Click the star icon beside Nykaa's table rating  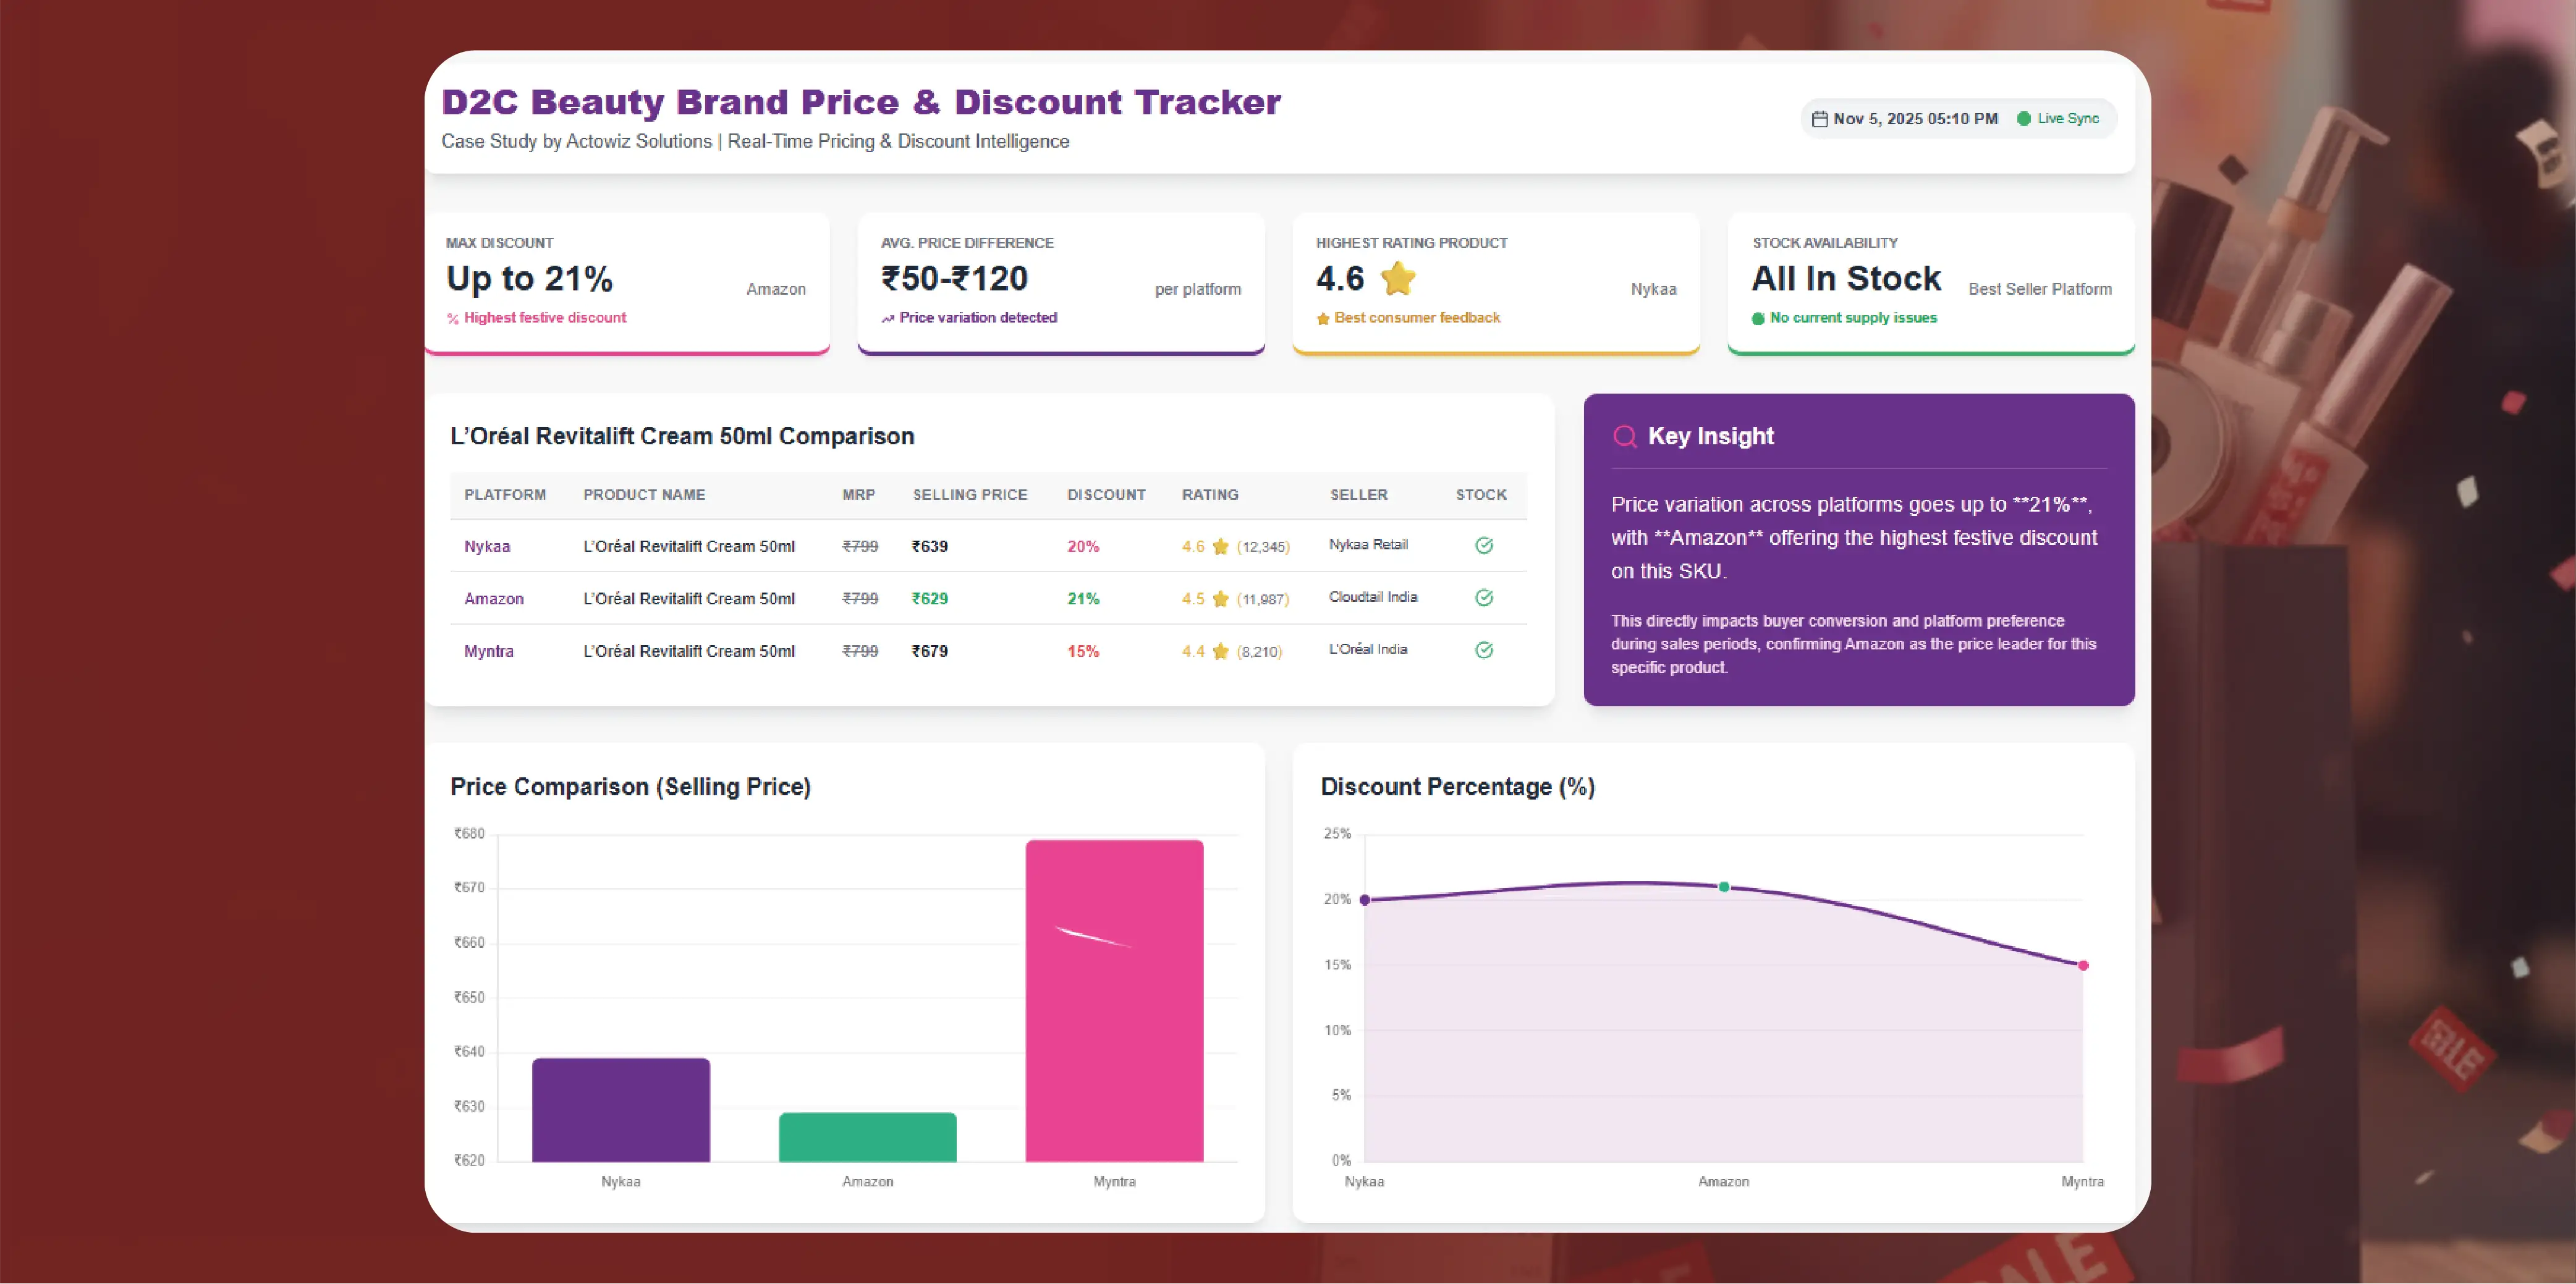pos(1220,547)
